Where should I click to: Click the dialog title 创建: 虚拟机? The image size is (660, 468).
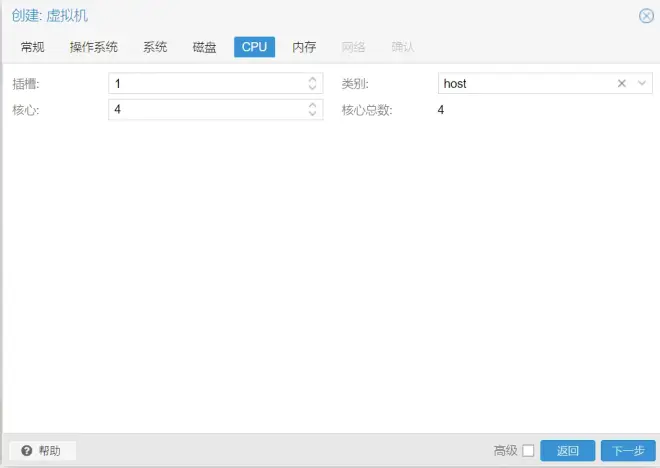50,16
